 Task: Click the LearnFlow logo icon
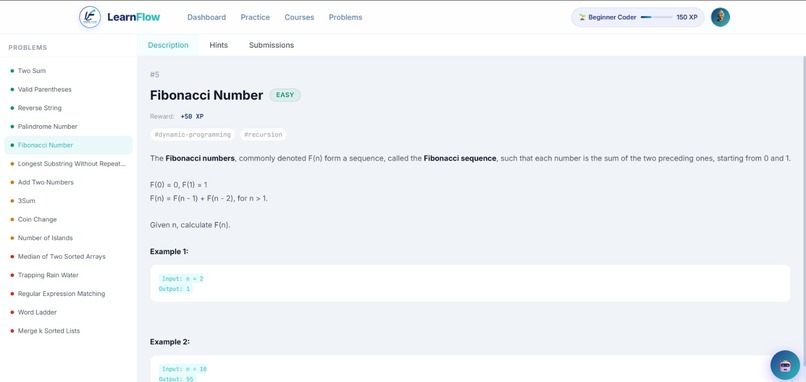click(x=90, y=17)
